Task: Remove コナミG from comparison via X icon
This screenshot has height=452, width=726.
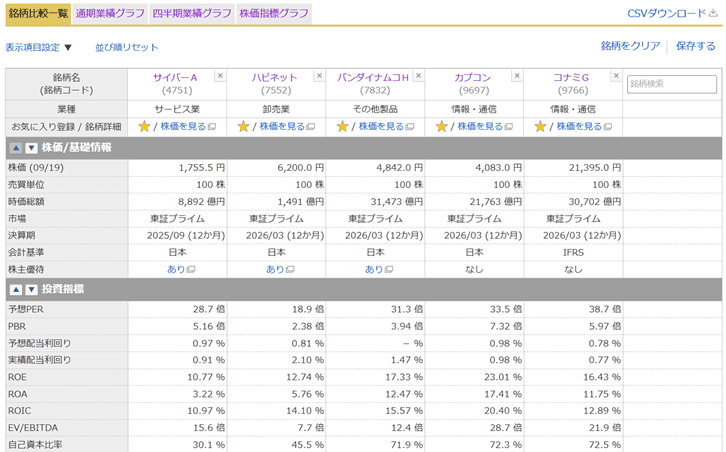Action: 616,76
